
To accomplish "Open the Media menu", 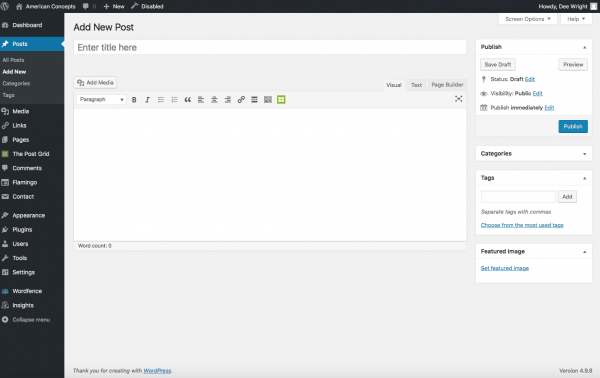I will [32, 111].
